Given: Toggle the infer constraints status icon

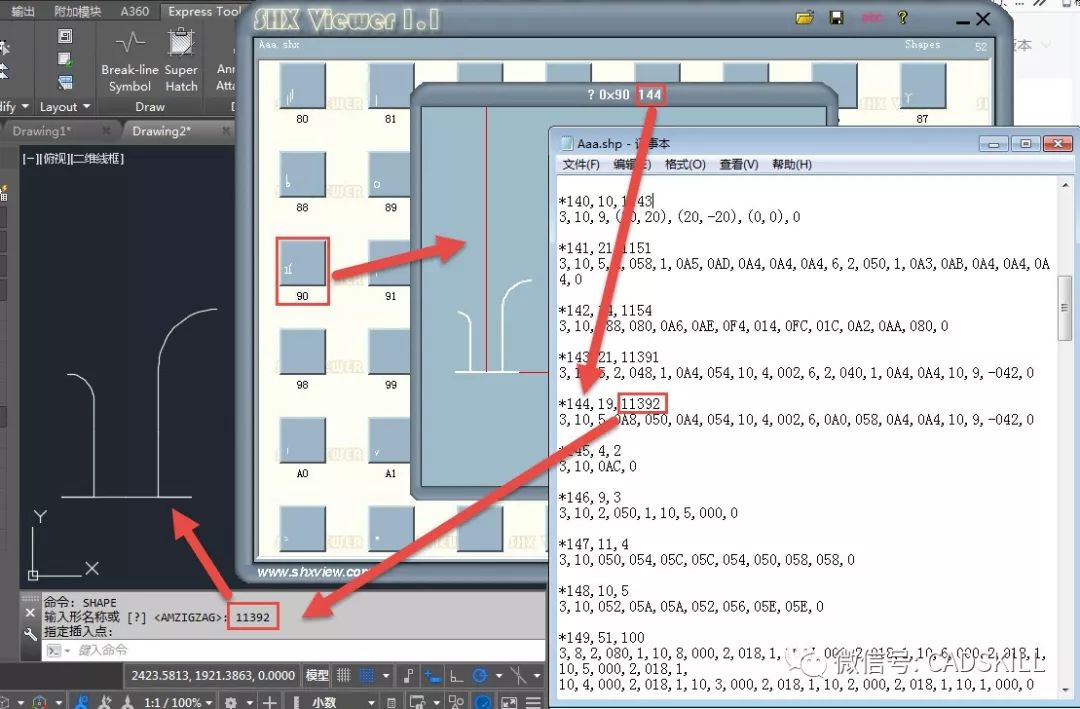Looking at the screenshot, I should tap(408, 676).
